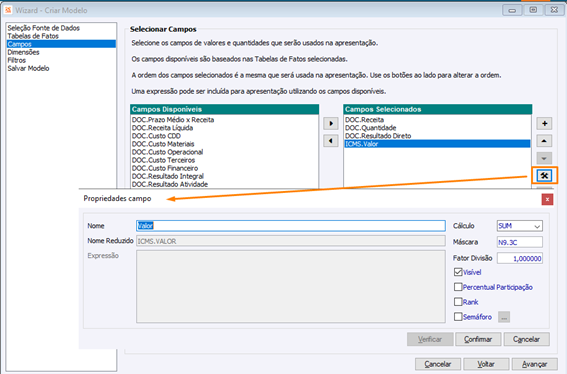Click the Expressão text area
Viewport: 567px width, 374px height.
click(291, 286)
